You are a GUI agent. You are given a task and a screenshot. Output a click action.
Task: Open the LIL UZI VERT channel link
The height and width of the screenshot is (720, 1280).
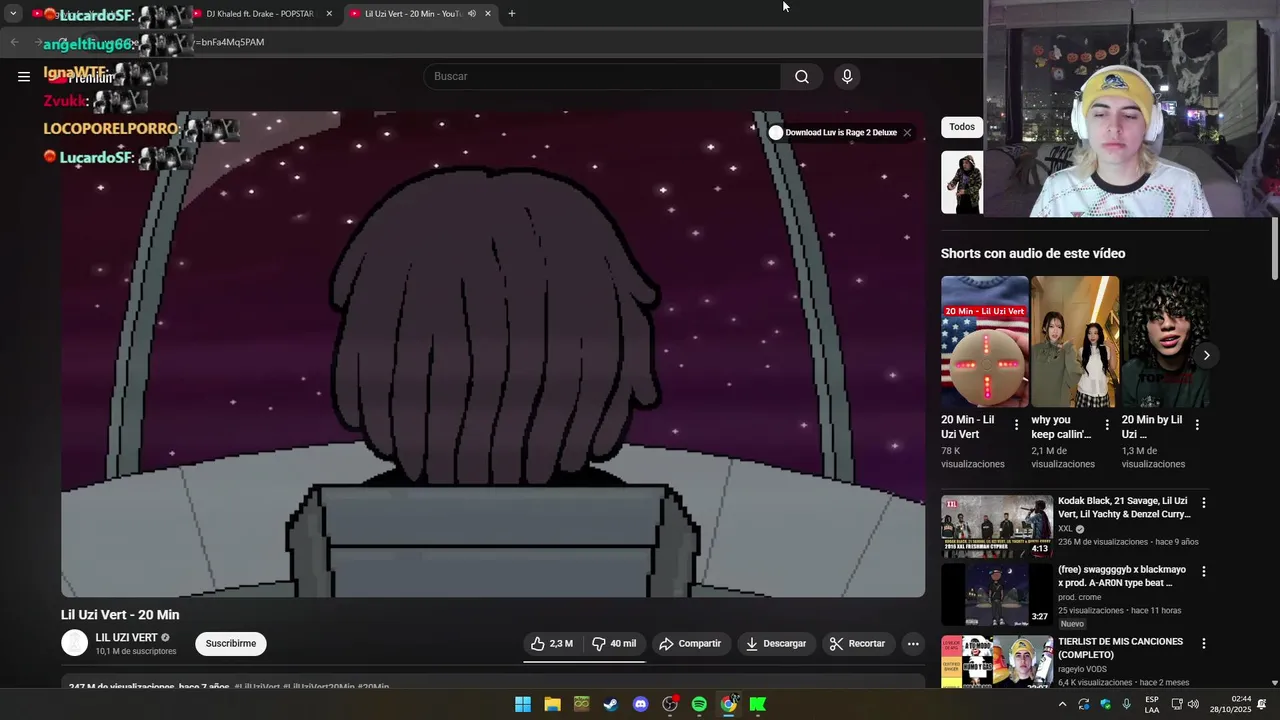click(127, 638)
